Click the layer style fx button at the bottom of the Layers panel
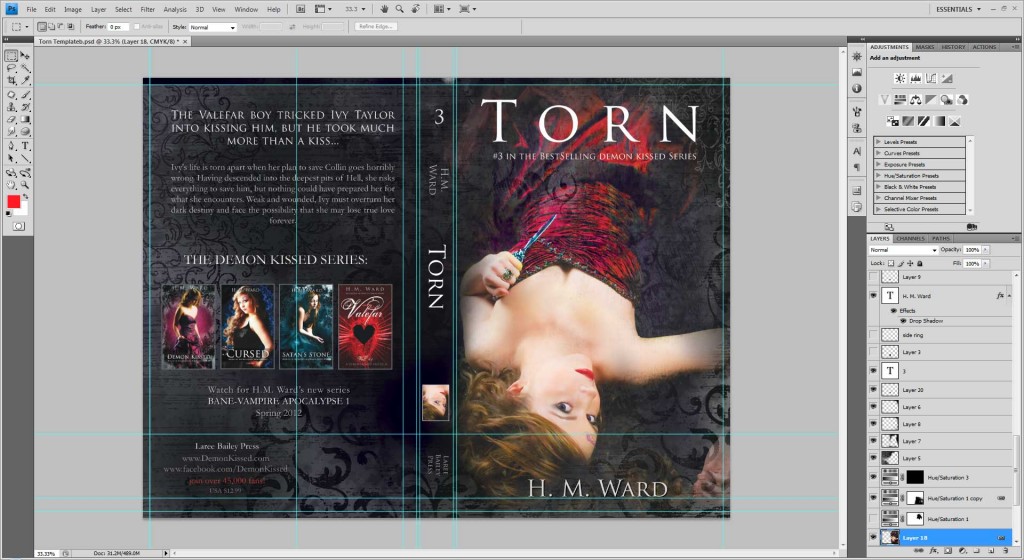Screen dimensions: 1024x560 (934, 552)
